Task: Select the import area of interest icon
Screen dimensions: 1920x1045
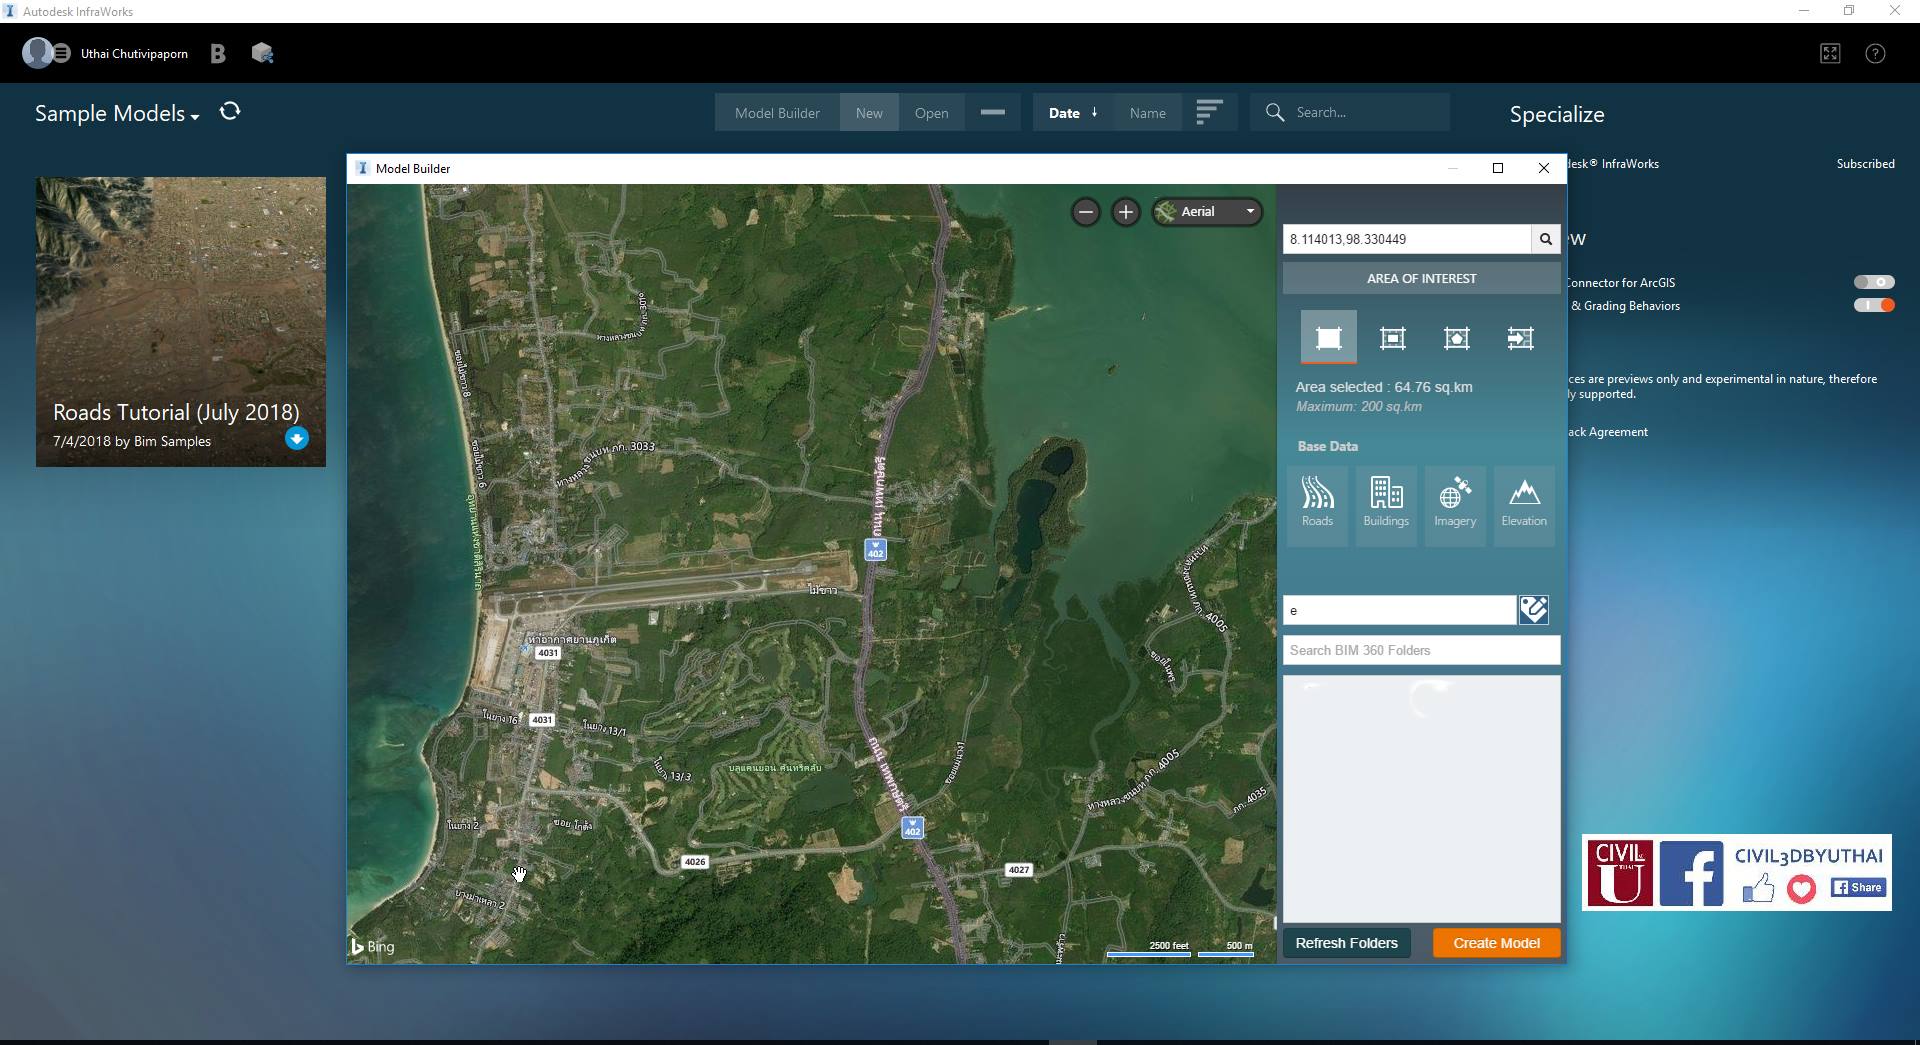Action: pos(1520,338)
